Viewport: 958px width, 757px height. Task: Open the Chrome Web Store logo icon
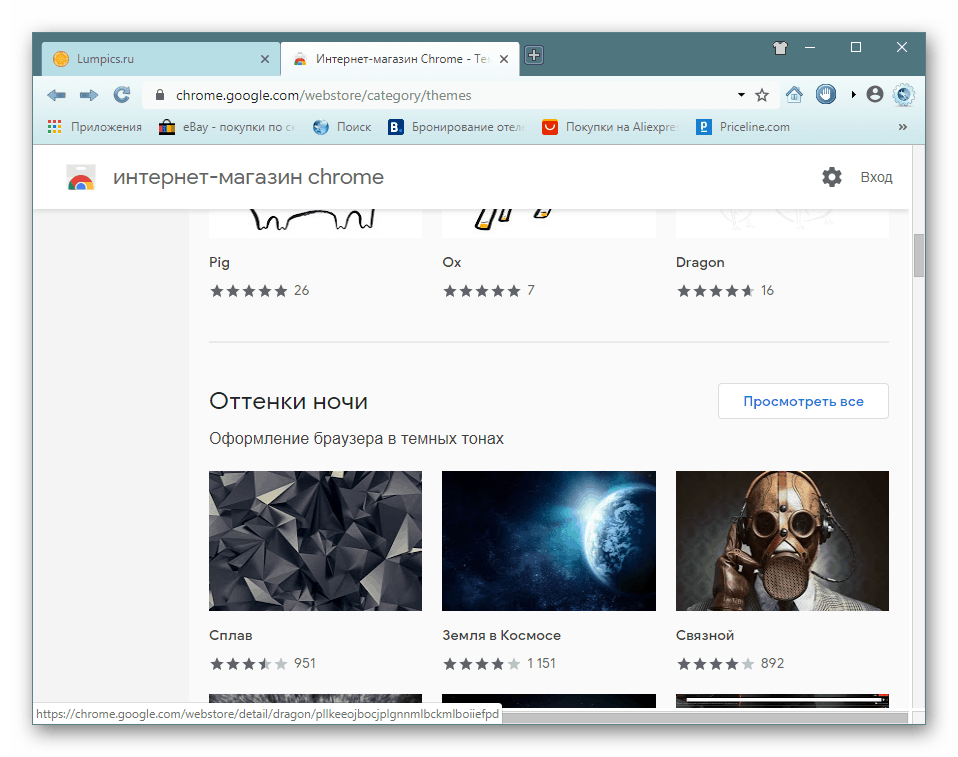(80, 177)
